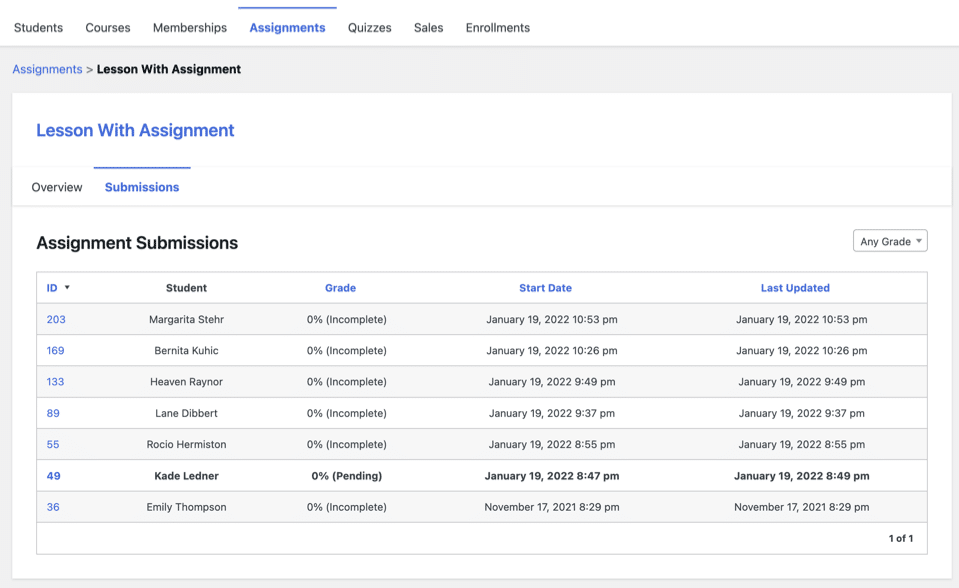Switch to the Quizzes section
The image size is (959, 588).
click(x=369, y=28)
